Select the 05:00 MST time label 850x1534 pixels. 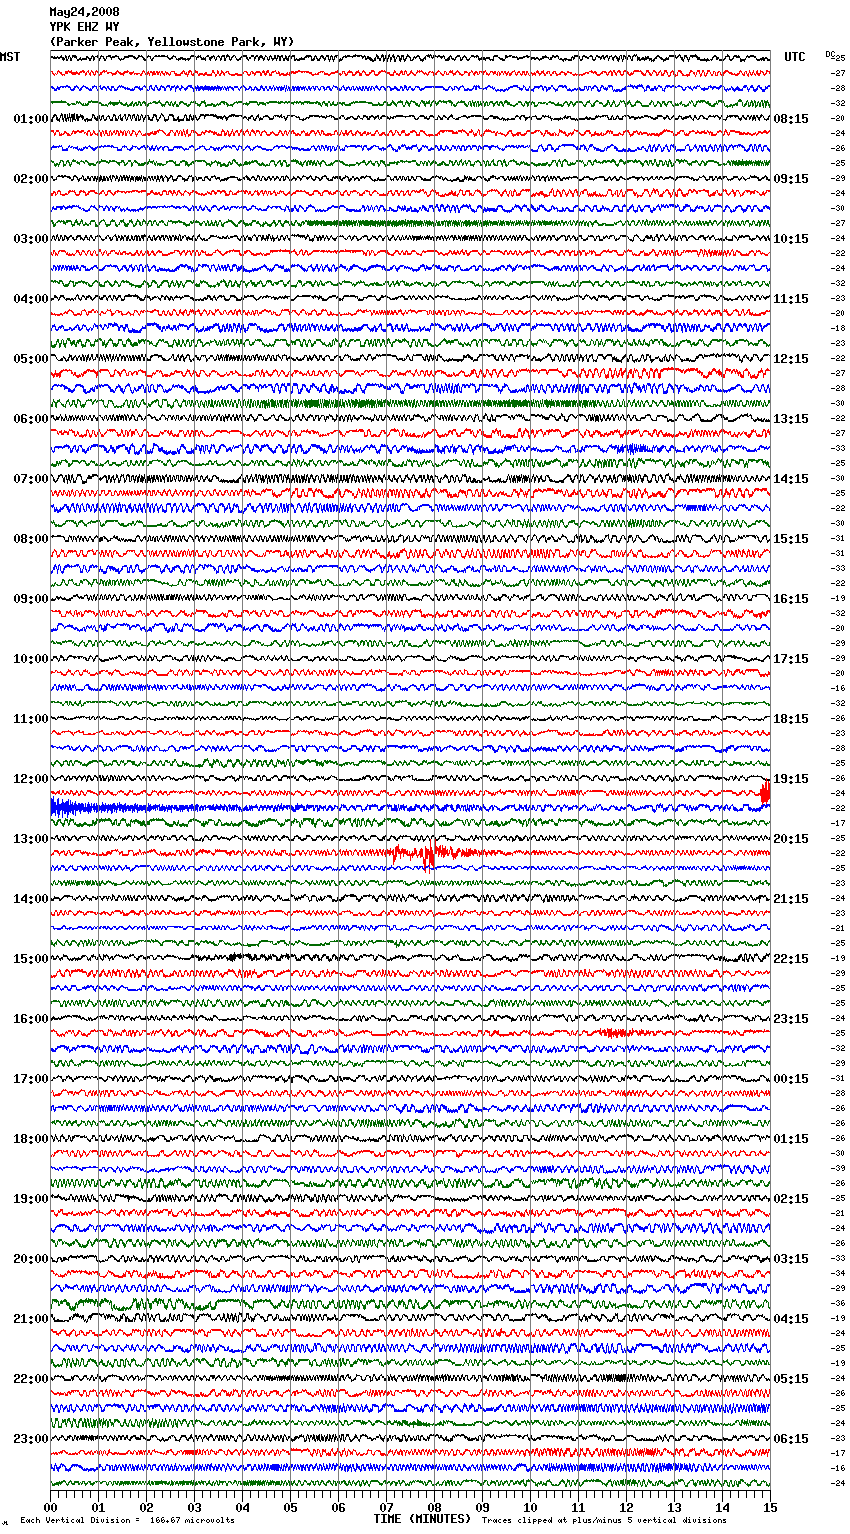(x=31, y=359)
